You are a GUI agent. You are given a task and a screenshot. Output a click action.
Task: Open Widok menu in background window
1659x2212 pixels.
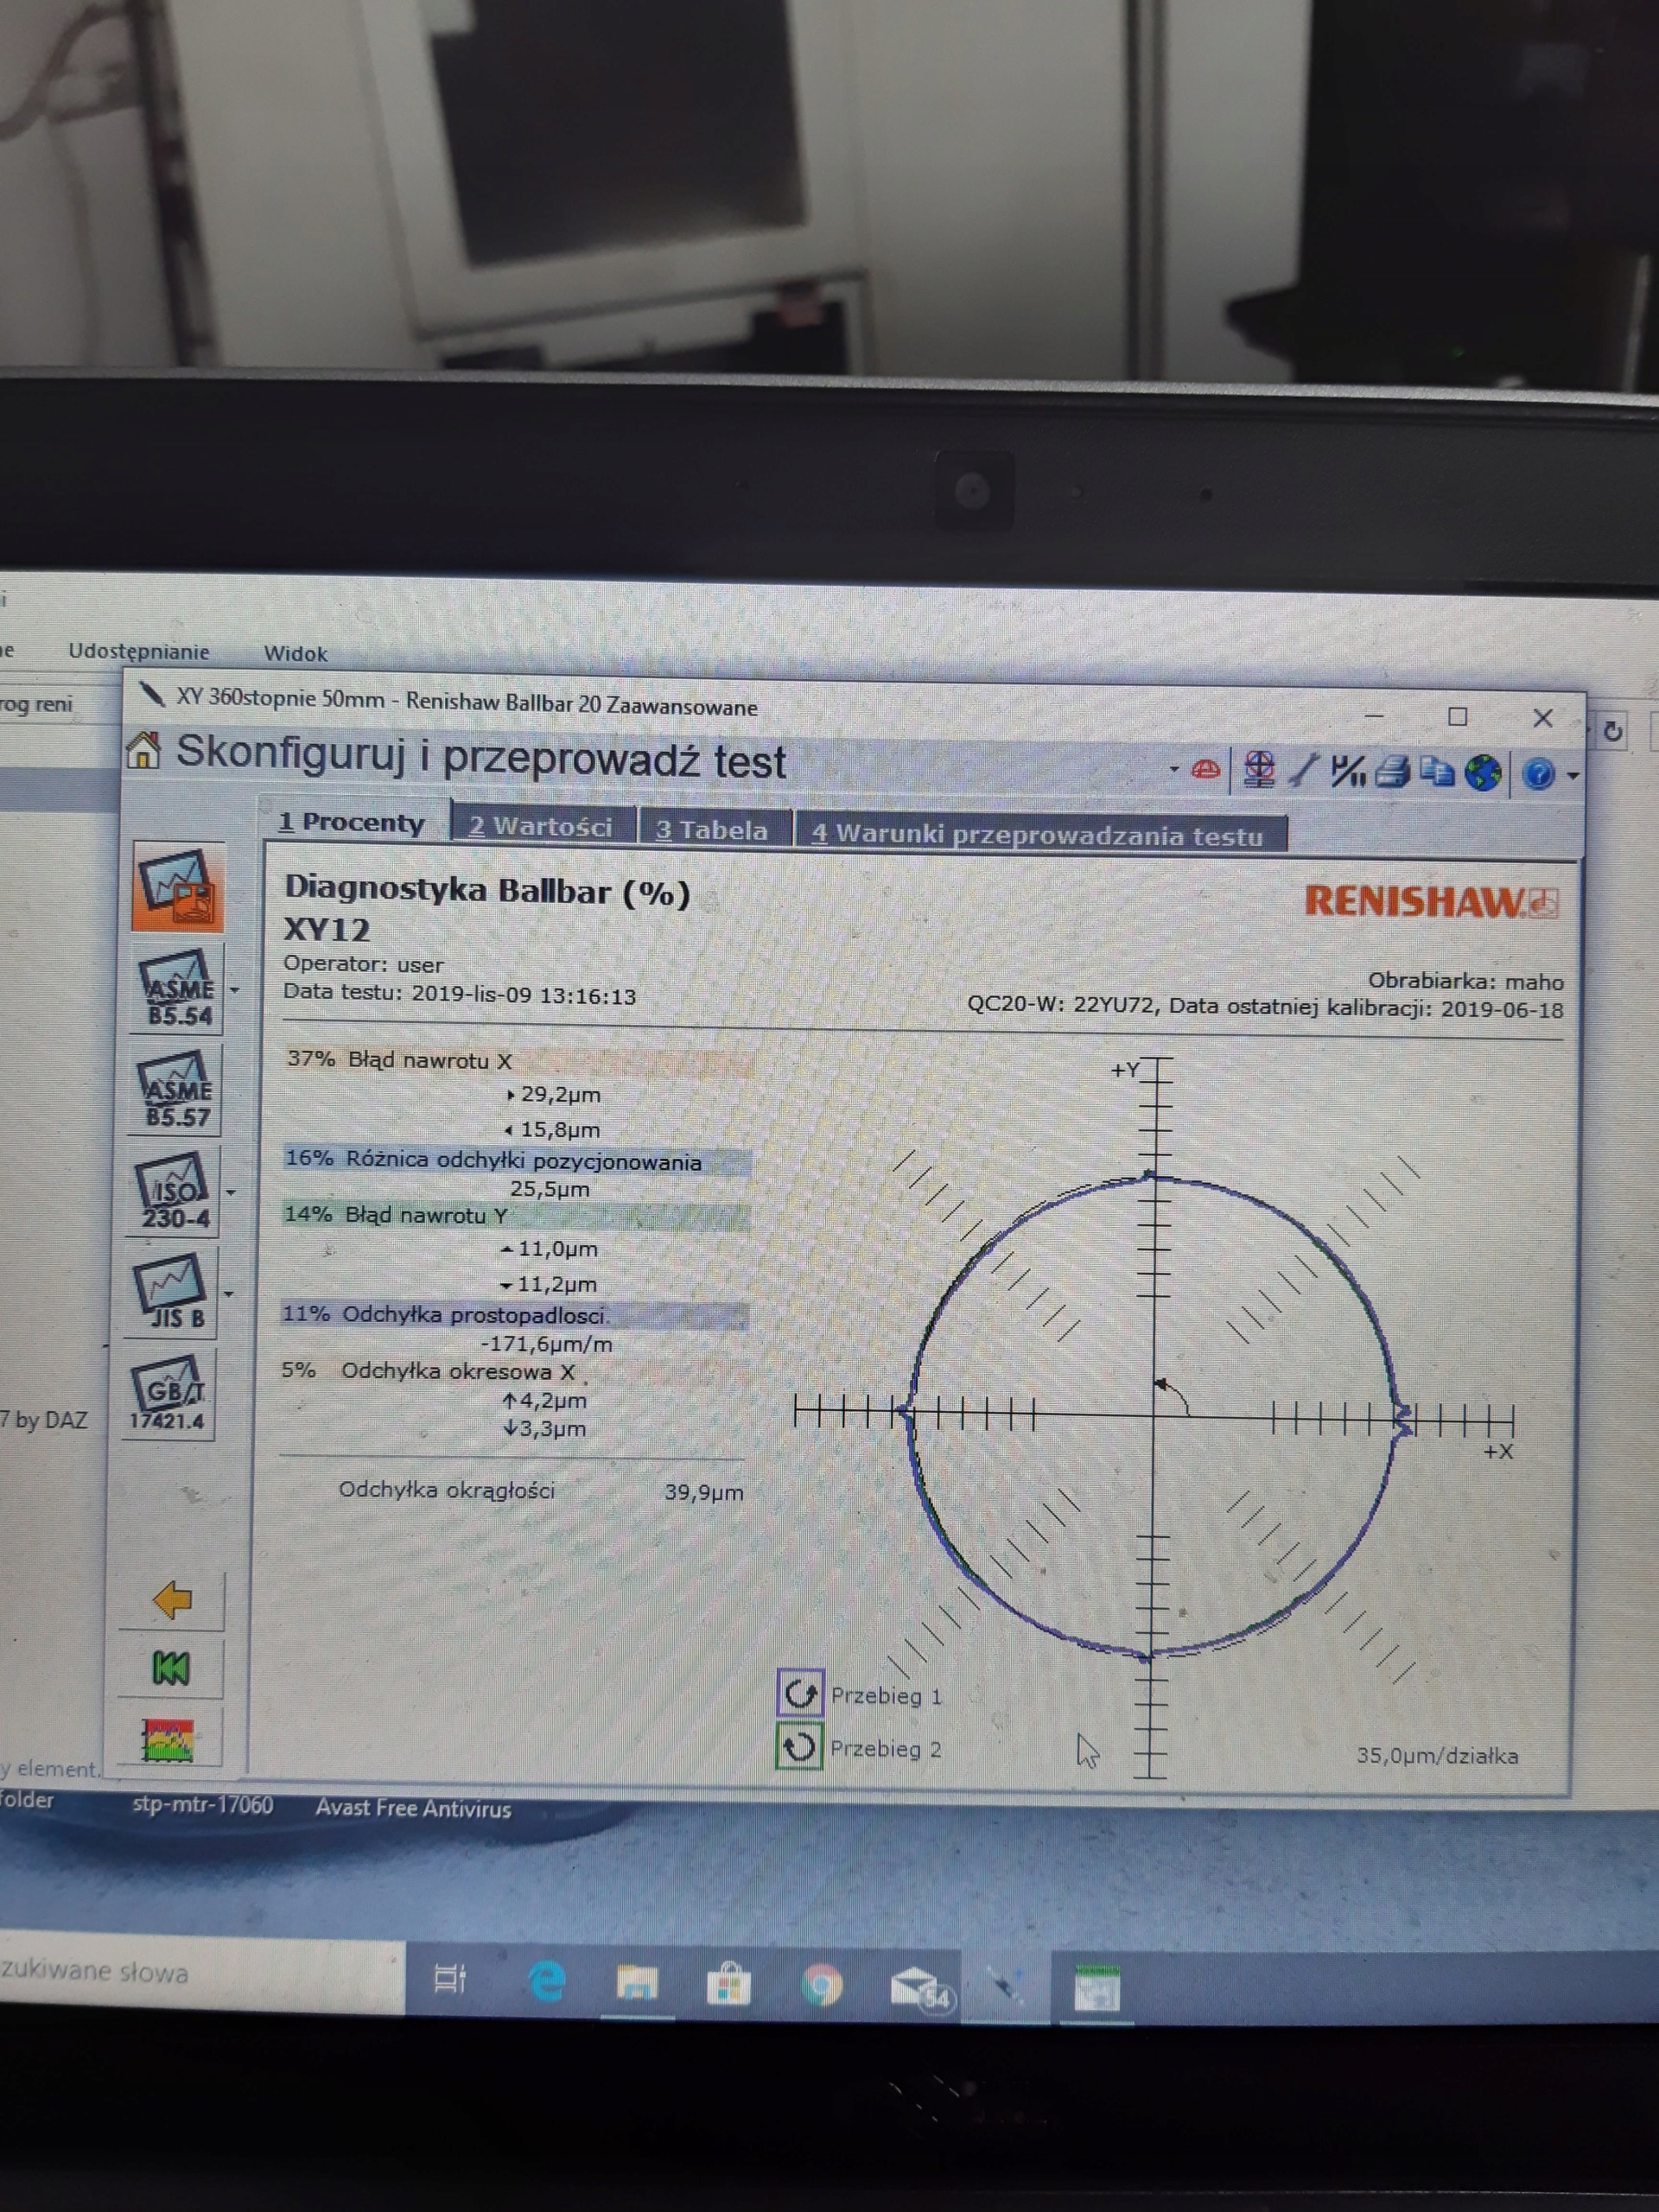click(295, 653)
